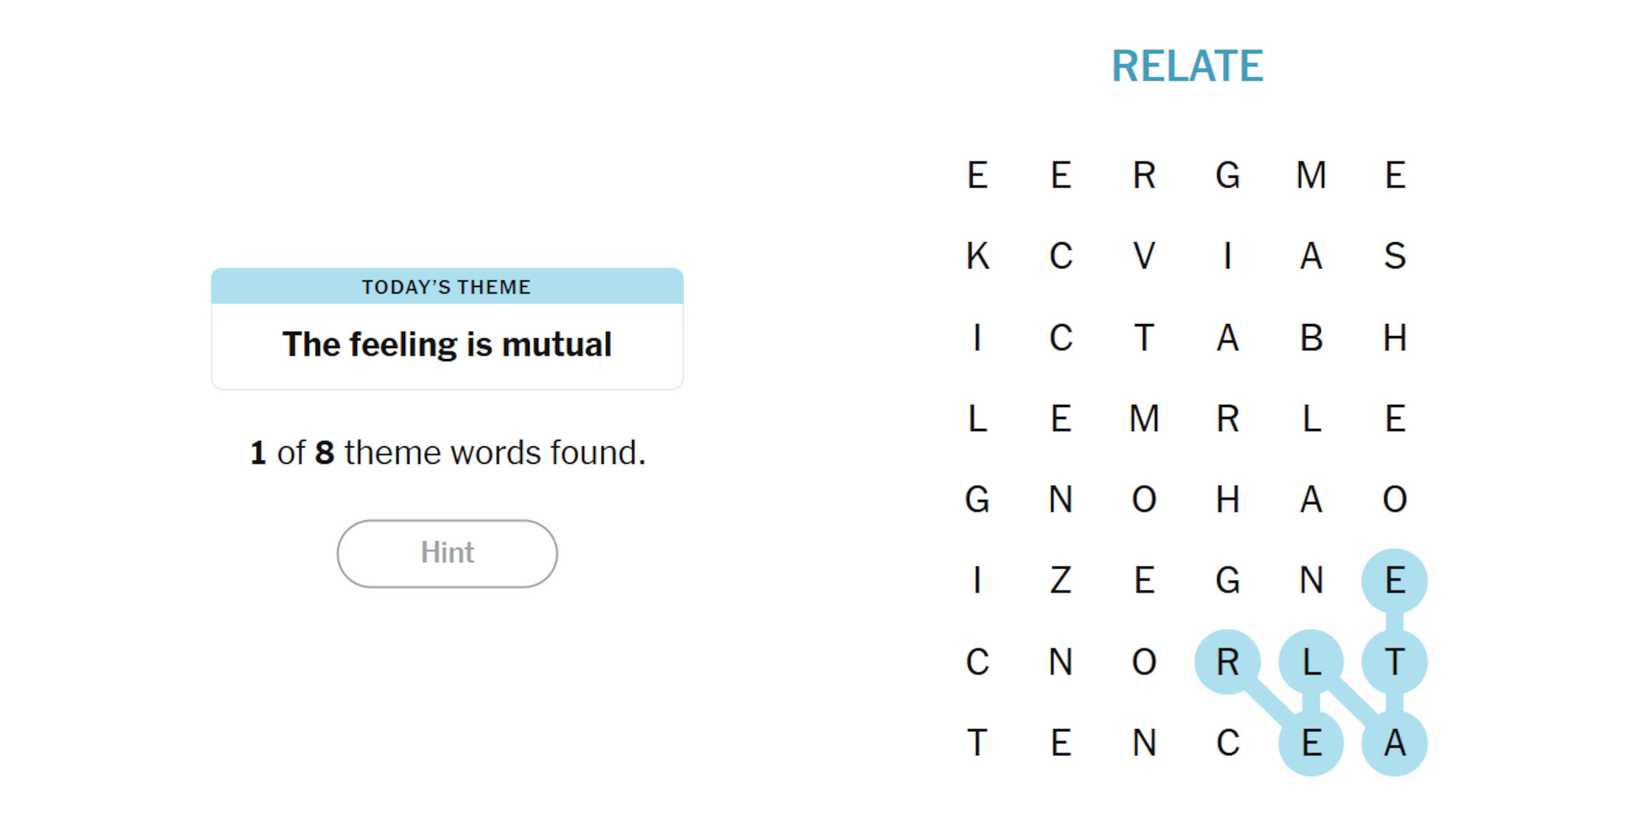The image size is (1650, 825).
Task: Select letter H between O and A
Action: (x=1228, y=499)
